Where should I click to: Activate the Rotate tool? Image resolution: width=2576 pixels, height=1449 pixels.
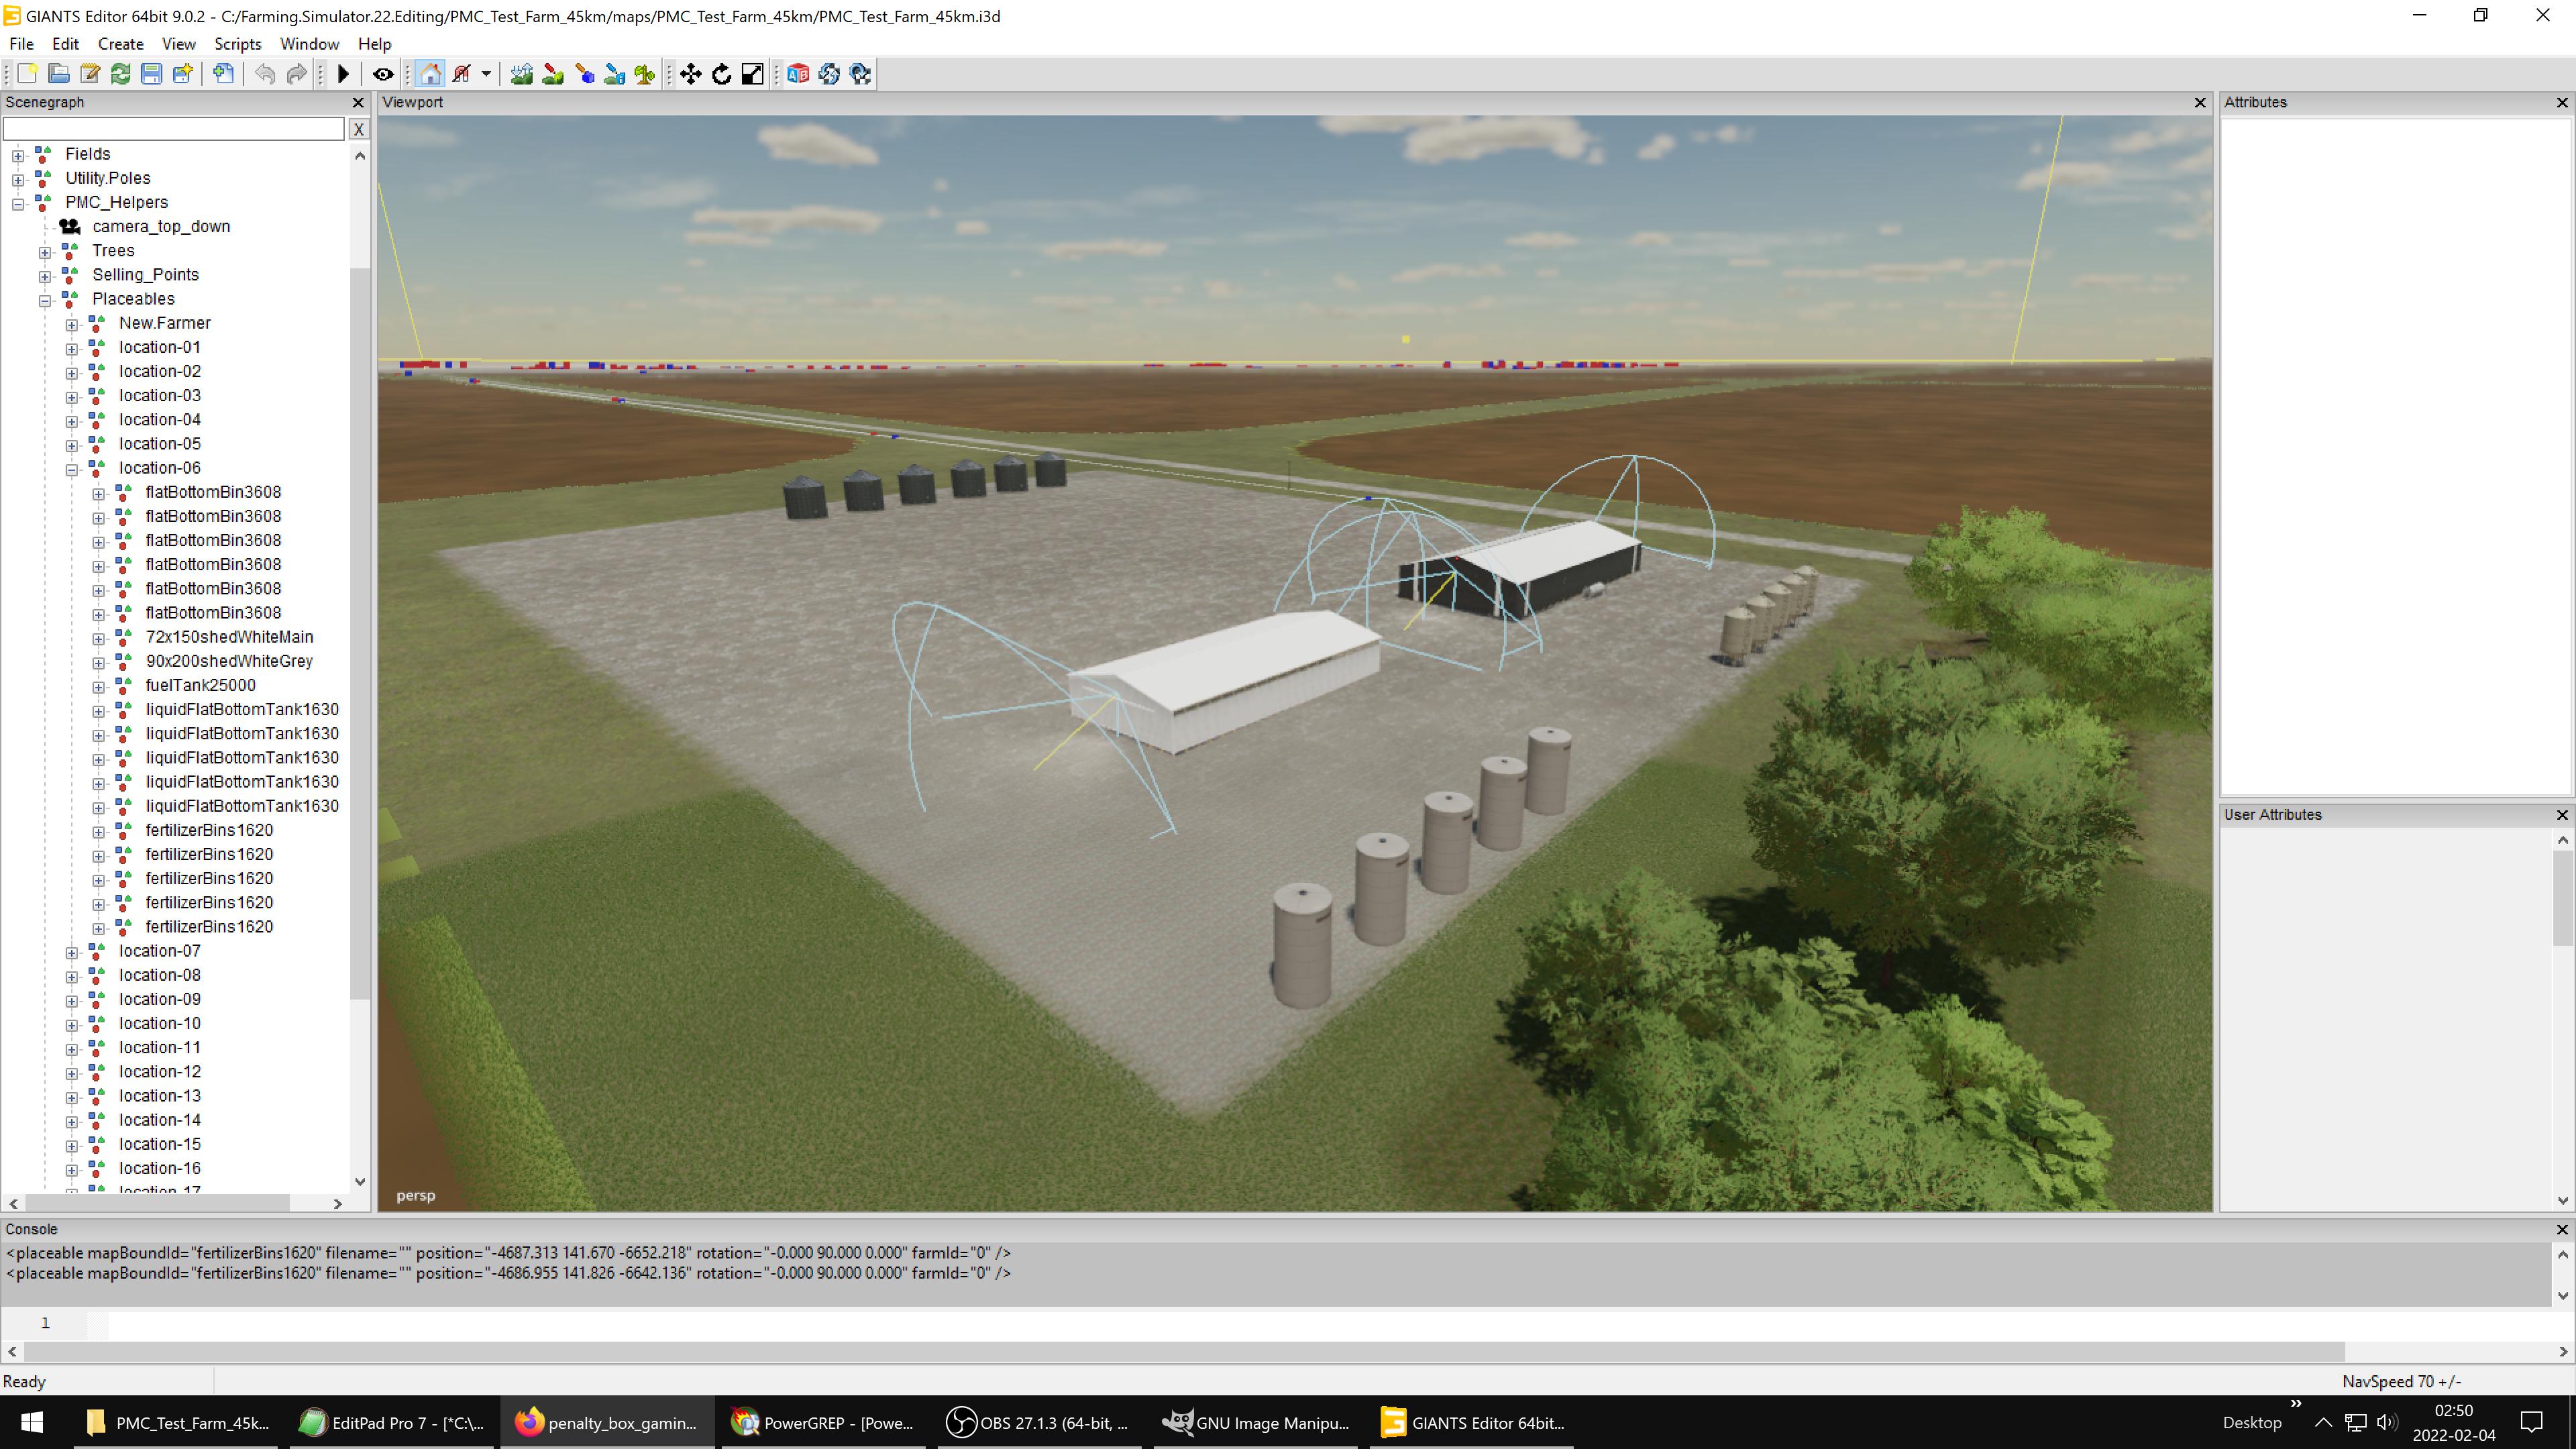tap(721, 74)
